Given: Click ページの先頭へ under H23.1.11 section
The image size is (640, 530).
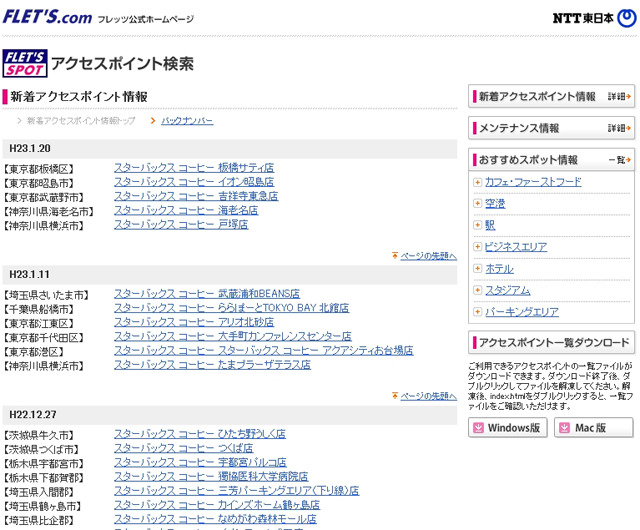Looking at the screenshot, I should tap(428, 396).
